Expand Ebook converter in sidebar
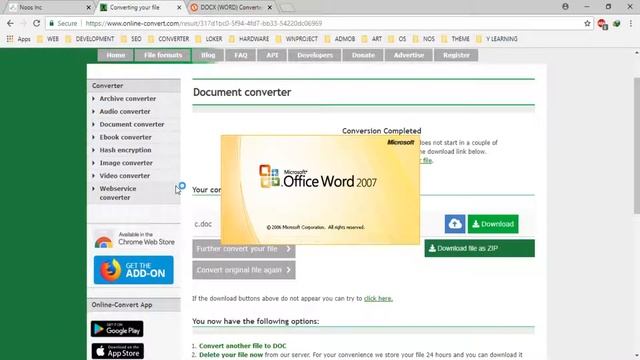 click(x=125, y=138)
